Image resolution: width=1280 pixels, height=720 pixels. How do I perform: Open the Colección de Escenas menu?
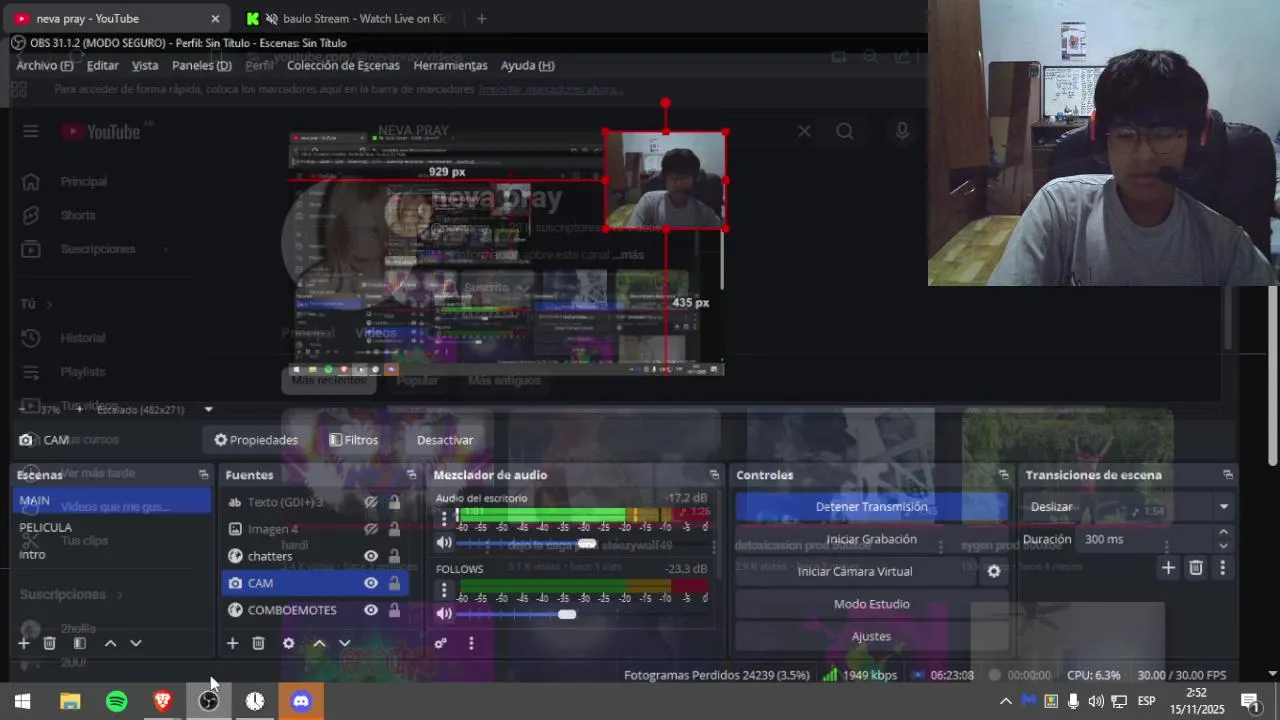343,65
